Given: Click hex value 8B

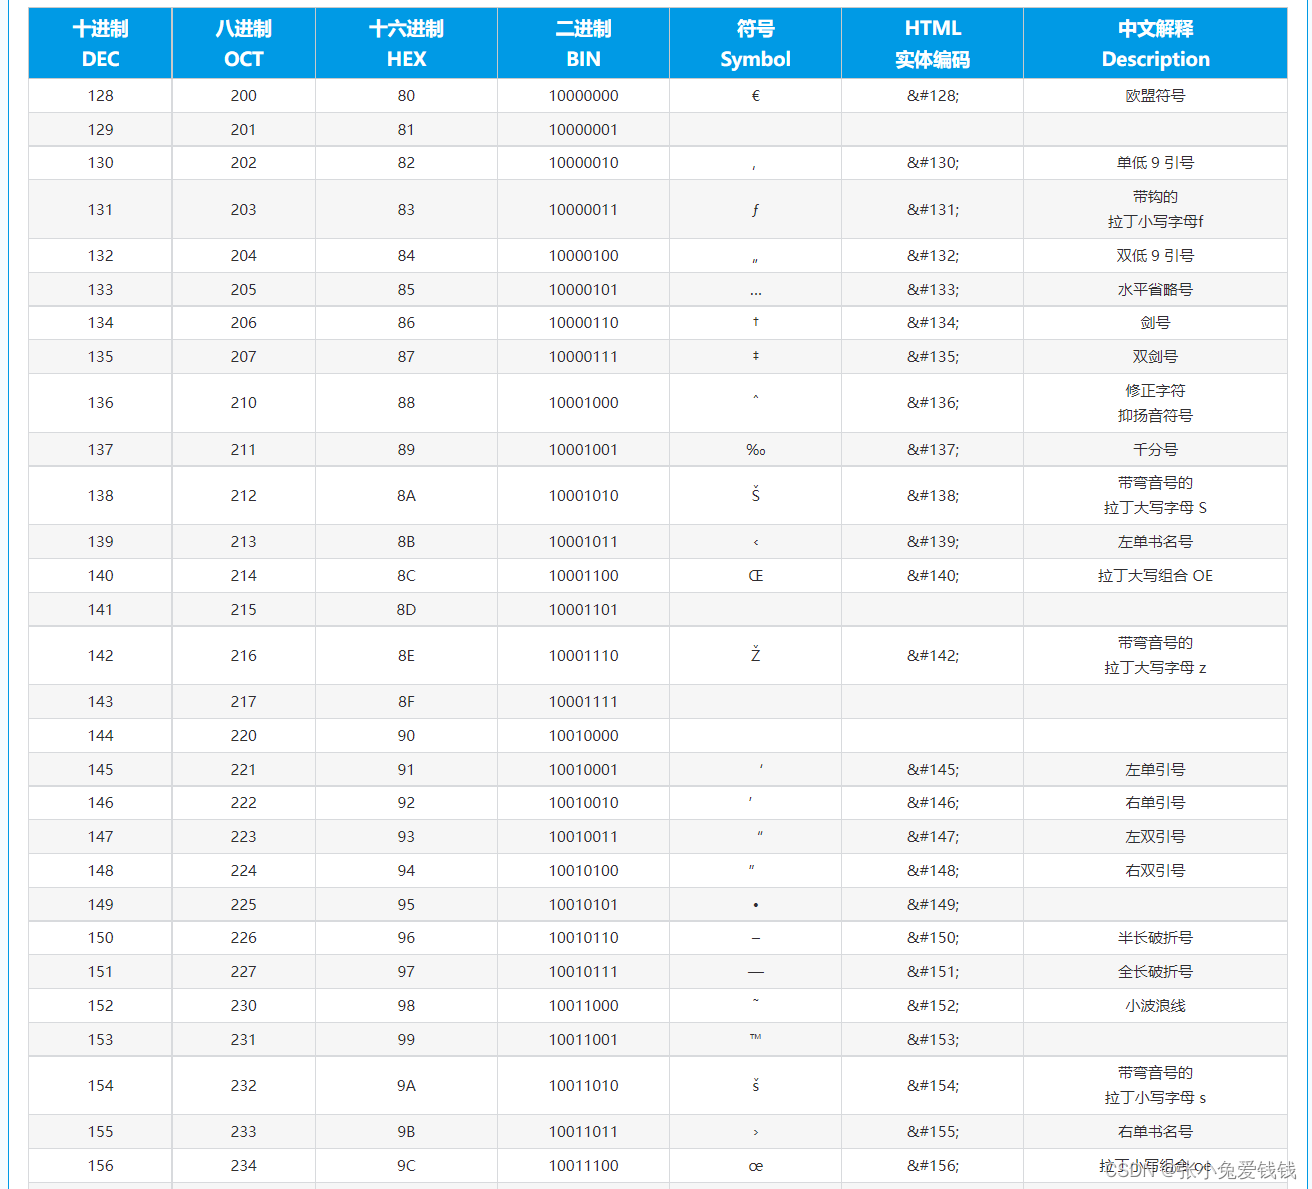Looking at the screenshot, I should tap(406, 542).
